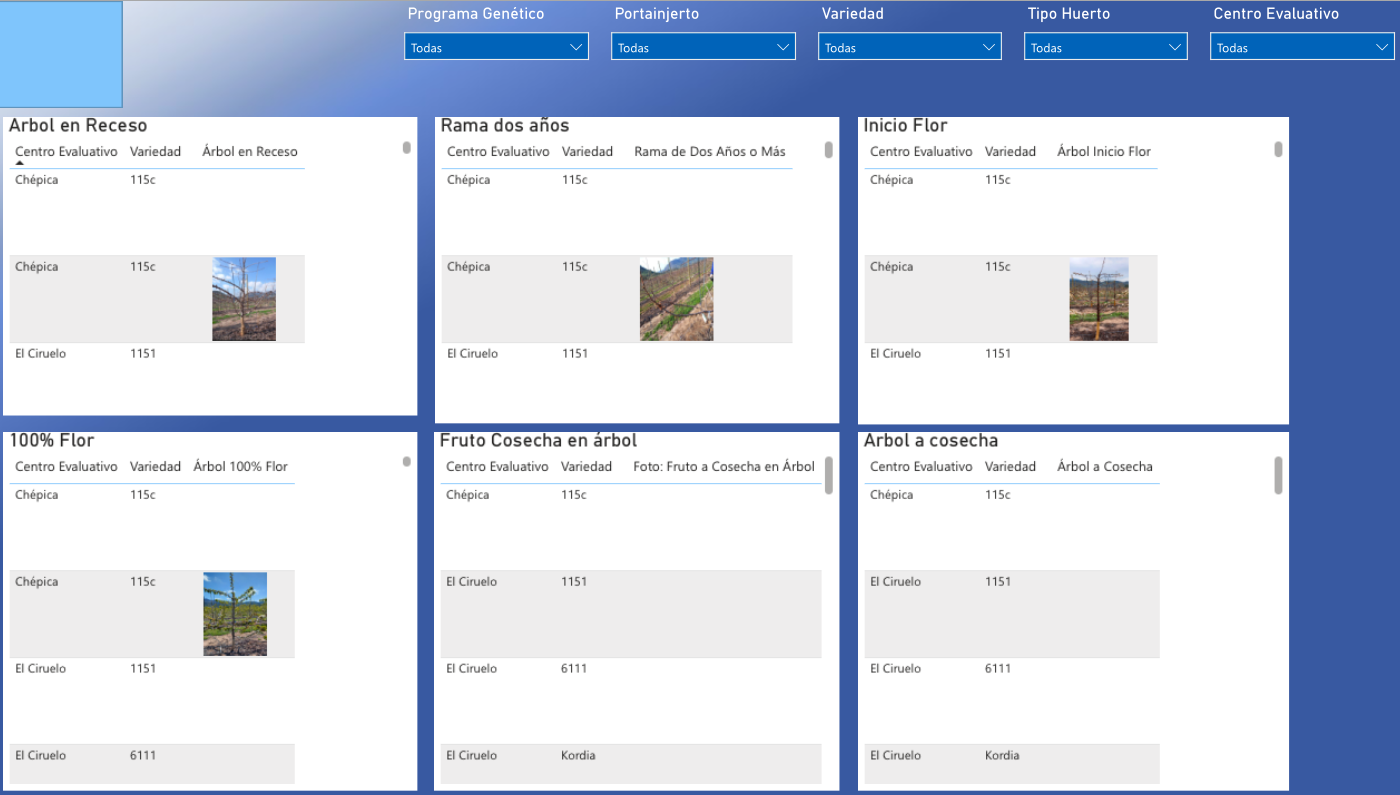The width and height of the screenshot is (1400, 795).
Task: Click the scrollbar handle of 100% Flor table
Action: (407, 461)
